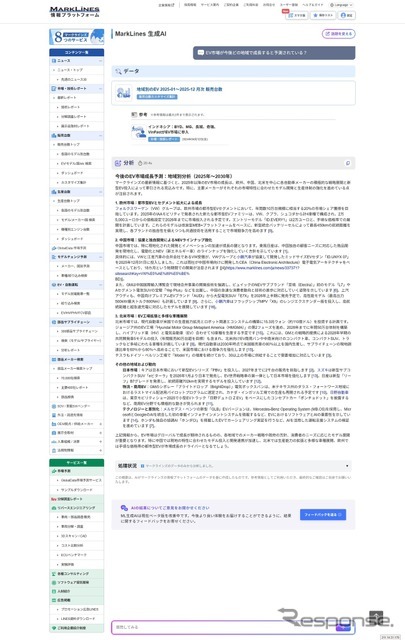The width and height of the screenshot is (405, 640).
Task: Expand the 展示会取材 sidebar section plus
Action: click(100, 433)
